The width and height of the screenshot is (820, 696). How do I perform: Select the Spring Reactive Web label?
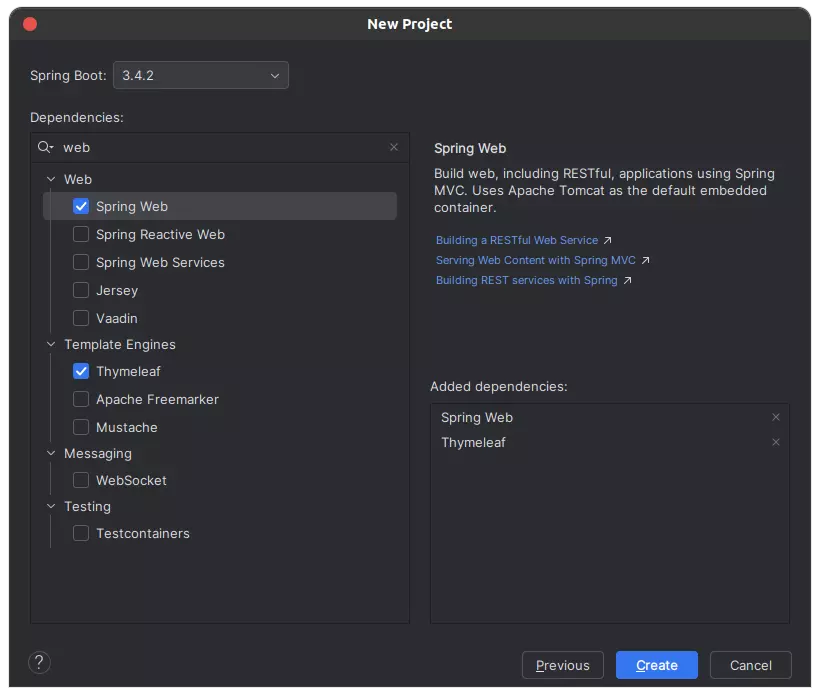tap(161, 234)
